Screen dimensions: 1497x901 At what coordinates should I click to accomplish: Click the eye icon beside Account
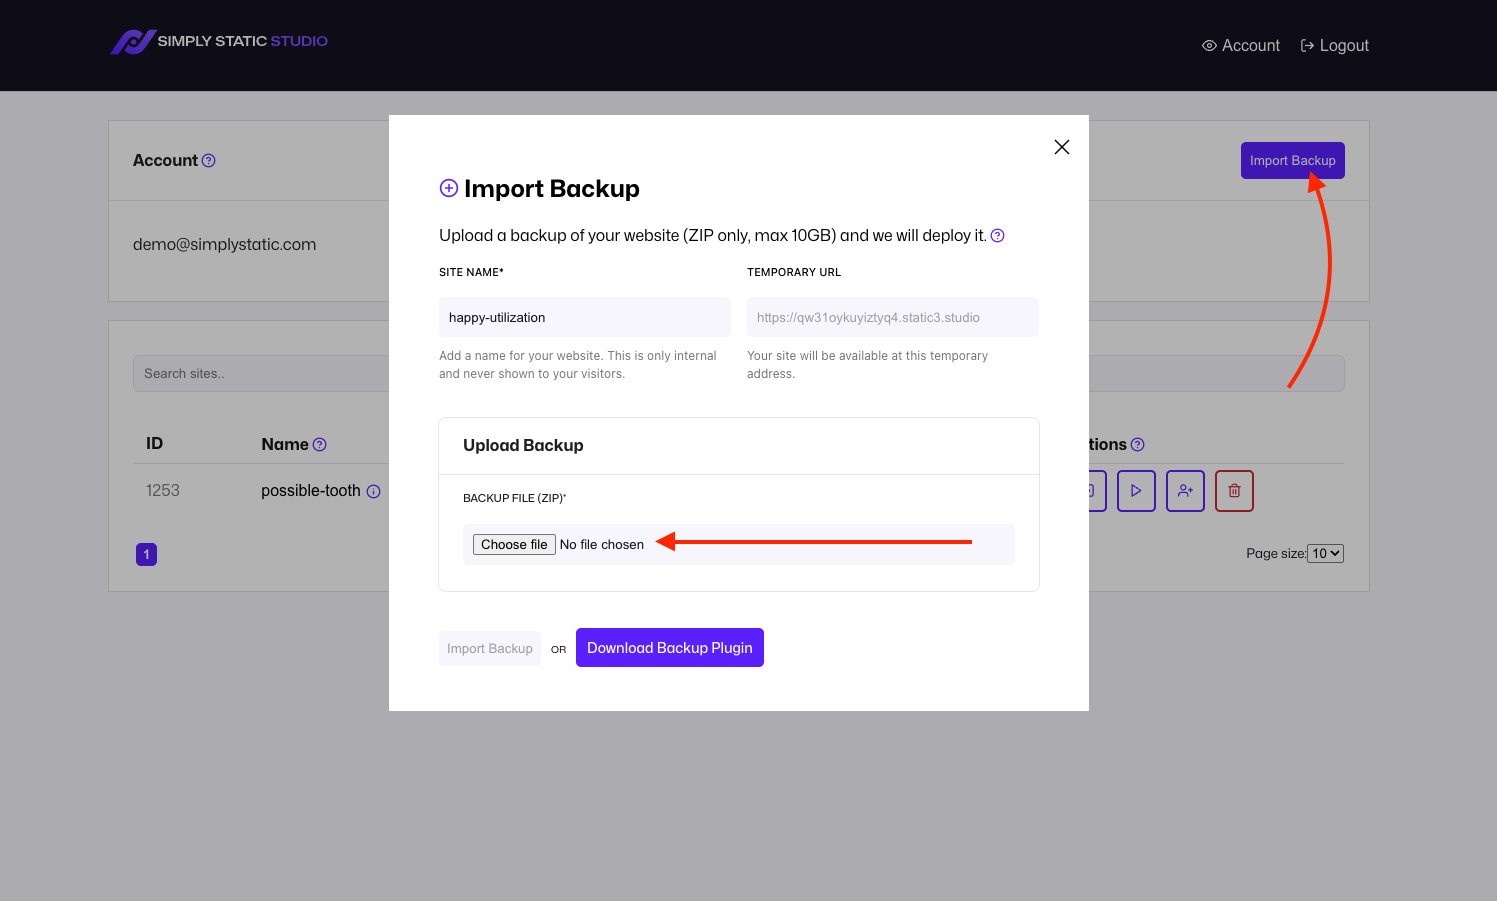tap(1209, 46)
